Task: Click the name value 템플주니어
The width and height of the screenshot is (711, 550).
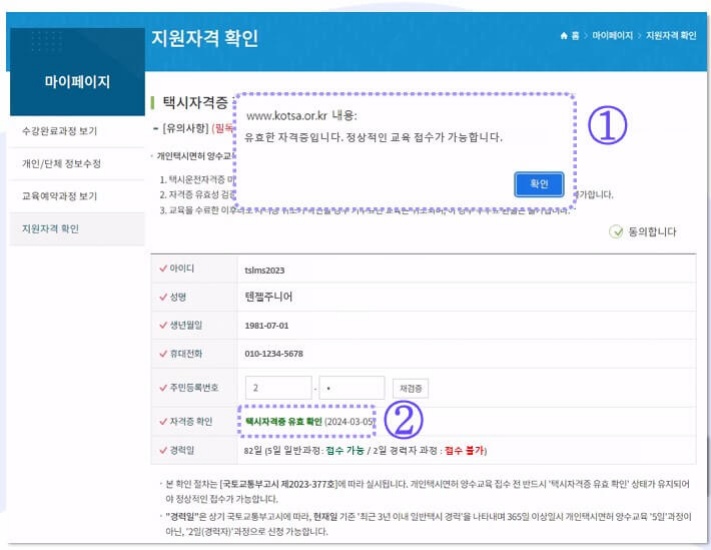Action: click(268, 297)
